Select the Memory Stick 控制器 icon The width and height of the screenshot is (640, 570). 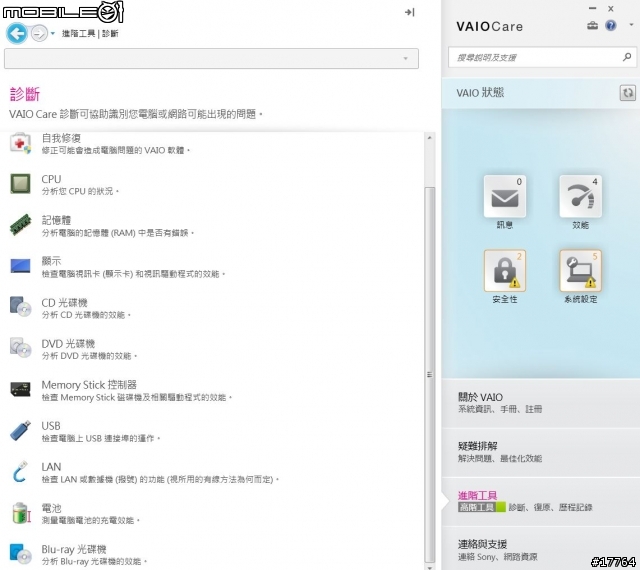coord(20,389)
